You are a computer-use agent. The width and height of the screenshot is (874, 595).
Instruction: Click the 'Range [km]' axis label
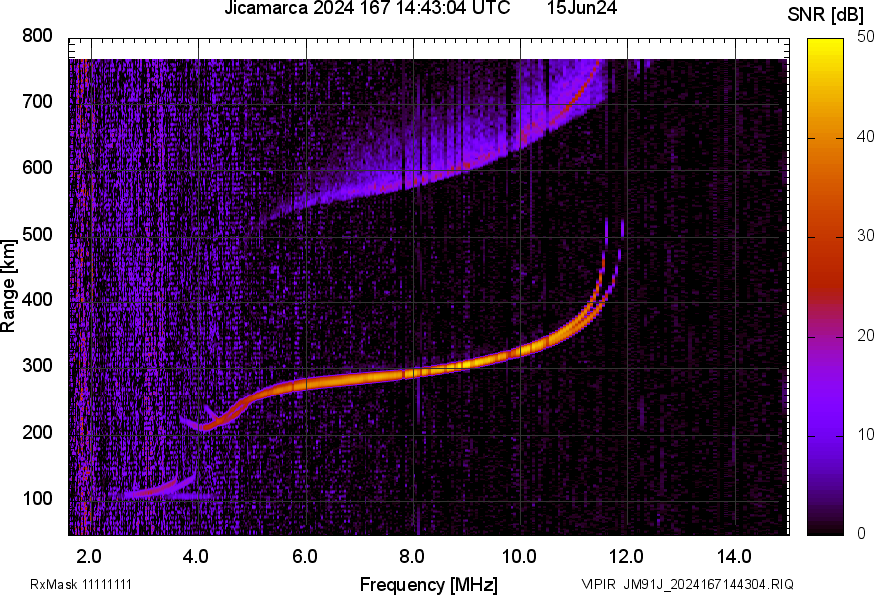point(8,286)
